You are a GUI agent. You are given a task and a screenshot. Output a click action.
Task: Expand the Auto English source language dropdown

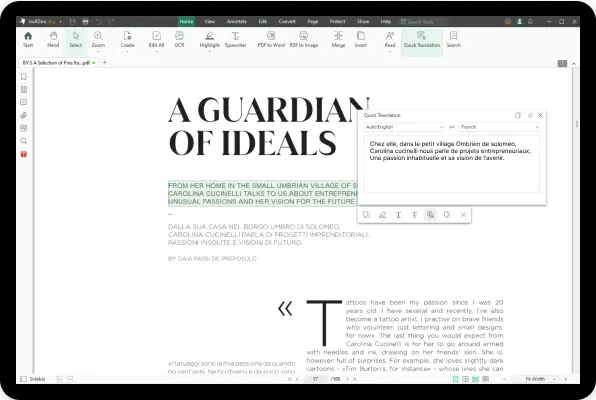(x=404, y=127)
